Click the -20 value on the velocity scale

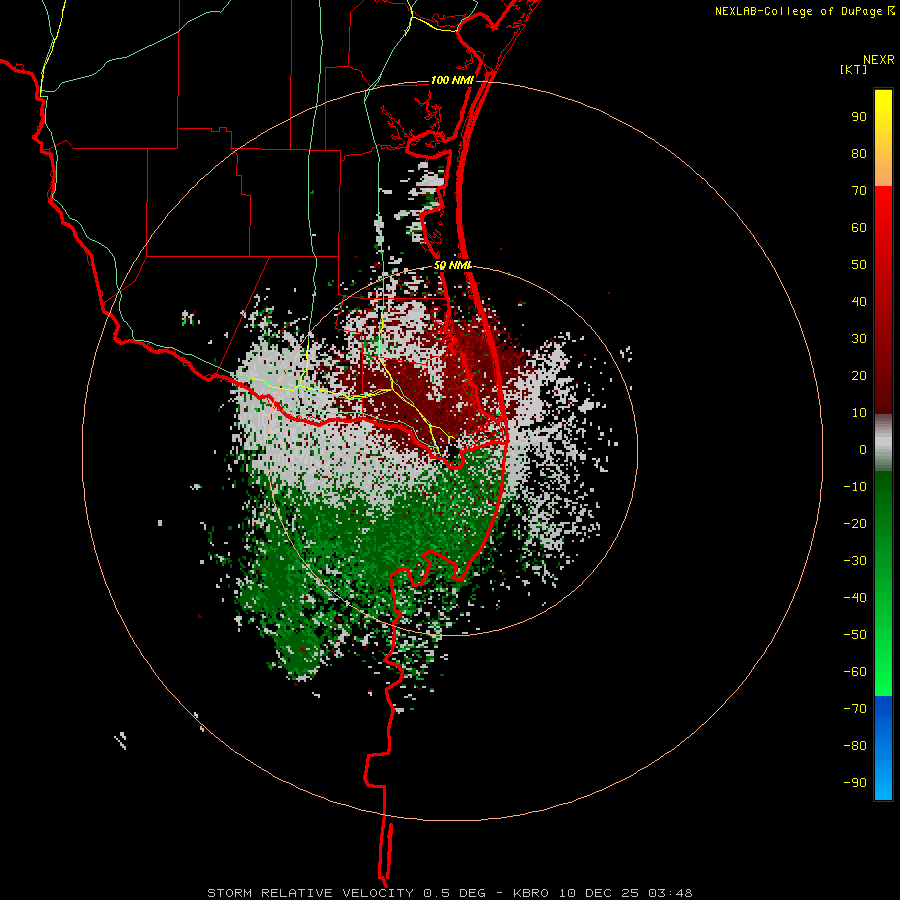[855, 524]
